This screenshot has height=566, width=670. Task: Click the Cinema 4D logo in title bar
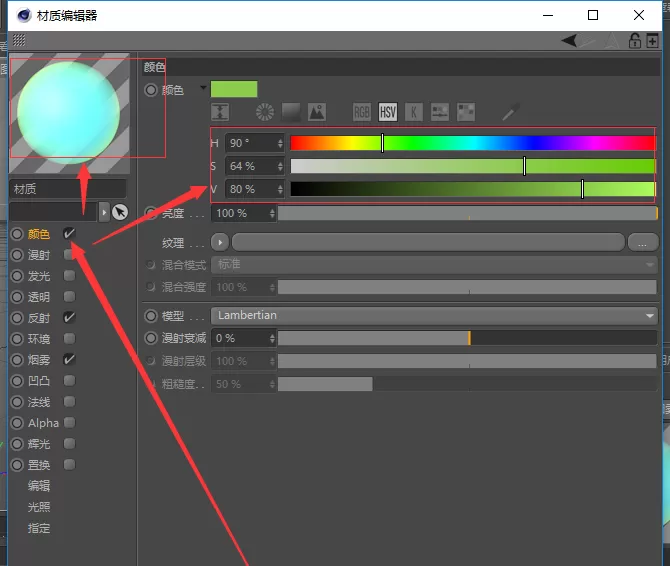tap(24, 15)
